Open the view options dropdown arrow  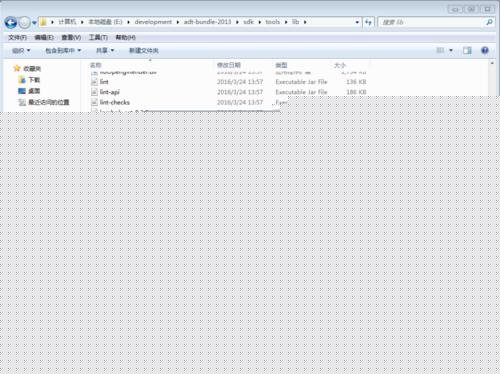pos(451,50)
